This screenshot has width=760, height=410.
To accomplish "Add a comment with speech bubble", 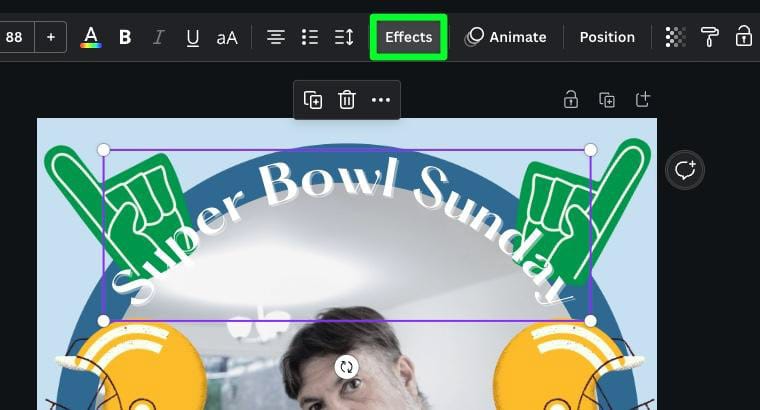I will coord(685,170).
